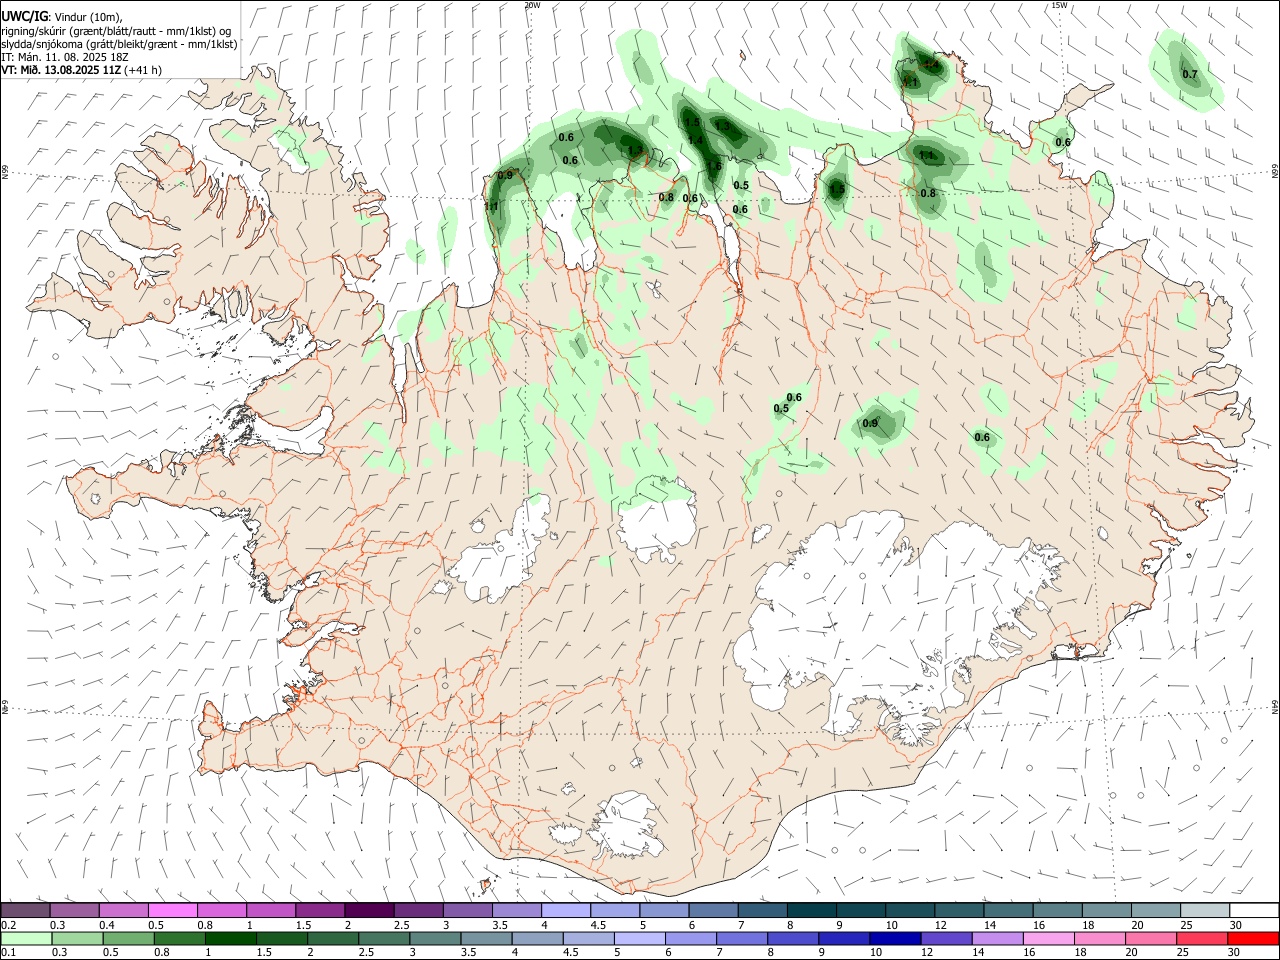The image size is (1280, 960).
Task: Click the '20W' longitude label
Action: tap(532, 5)
